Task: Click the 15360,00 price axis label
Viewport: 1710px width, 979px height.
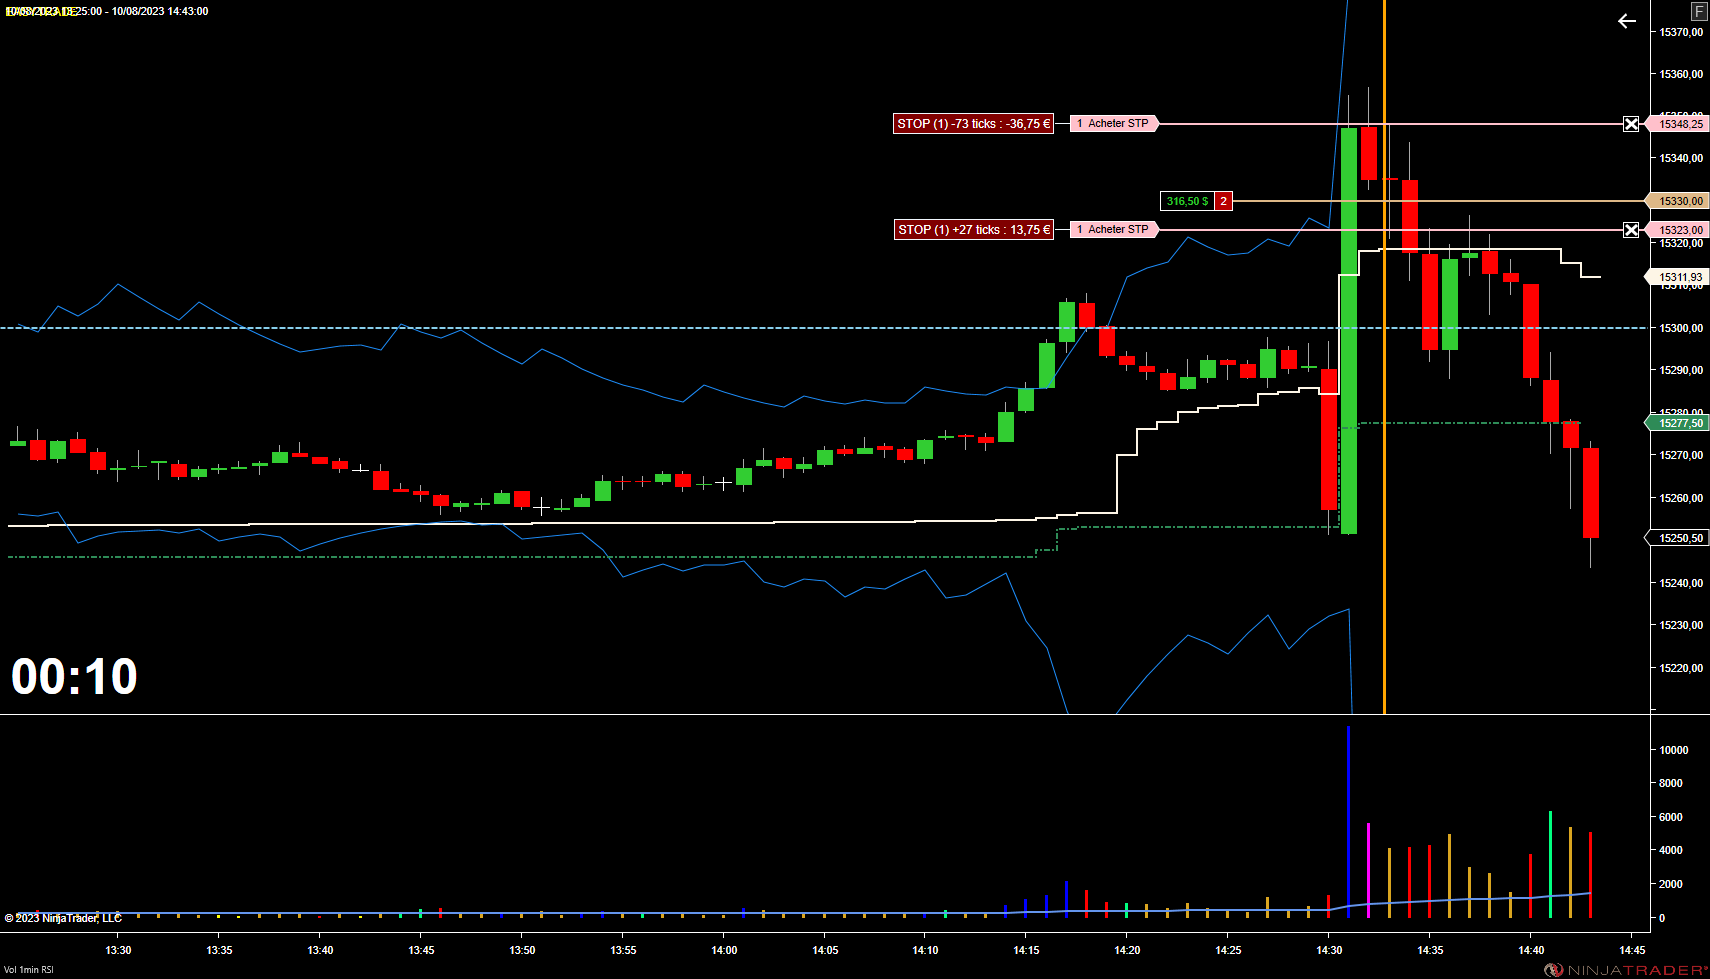Action: (1681, 74)
